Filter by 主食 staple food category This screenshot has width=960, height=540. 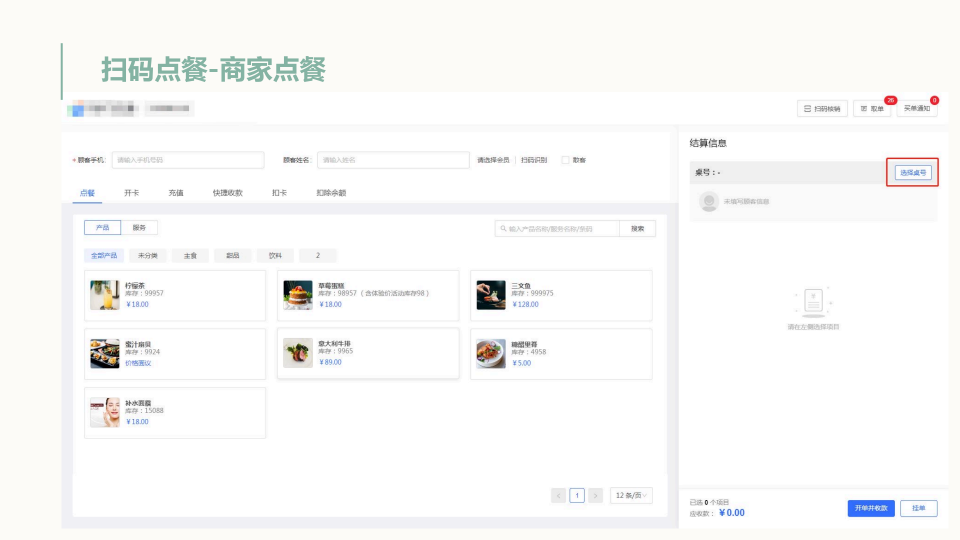pos(190,255)
